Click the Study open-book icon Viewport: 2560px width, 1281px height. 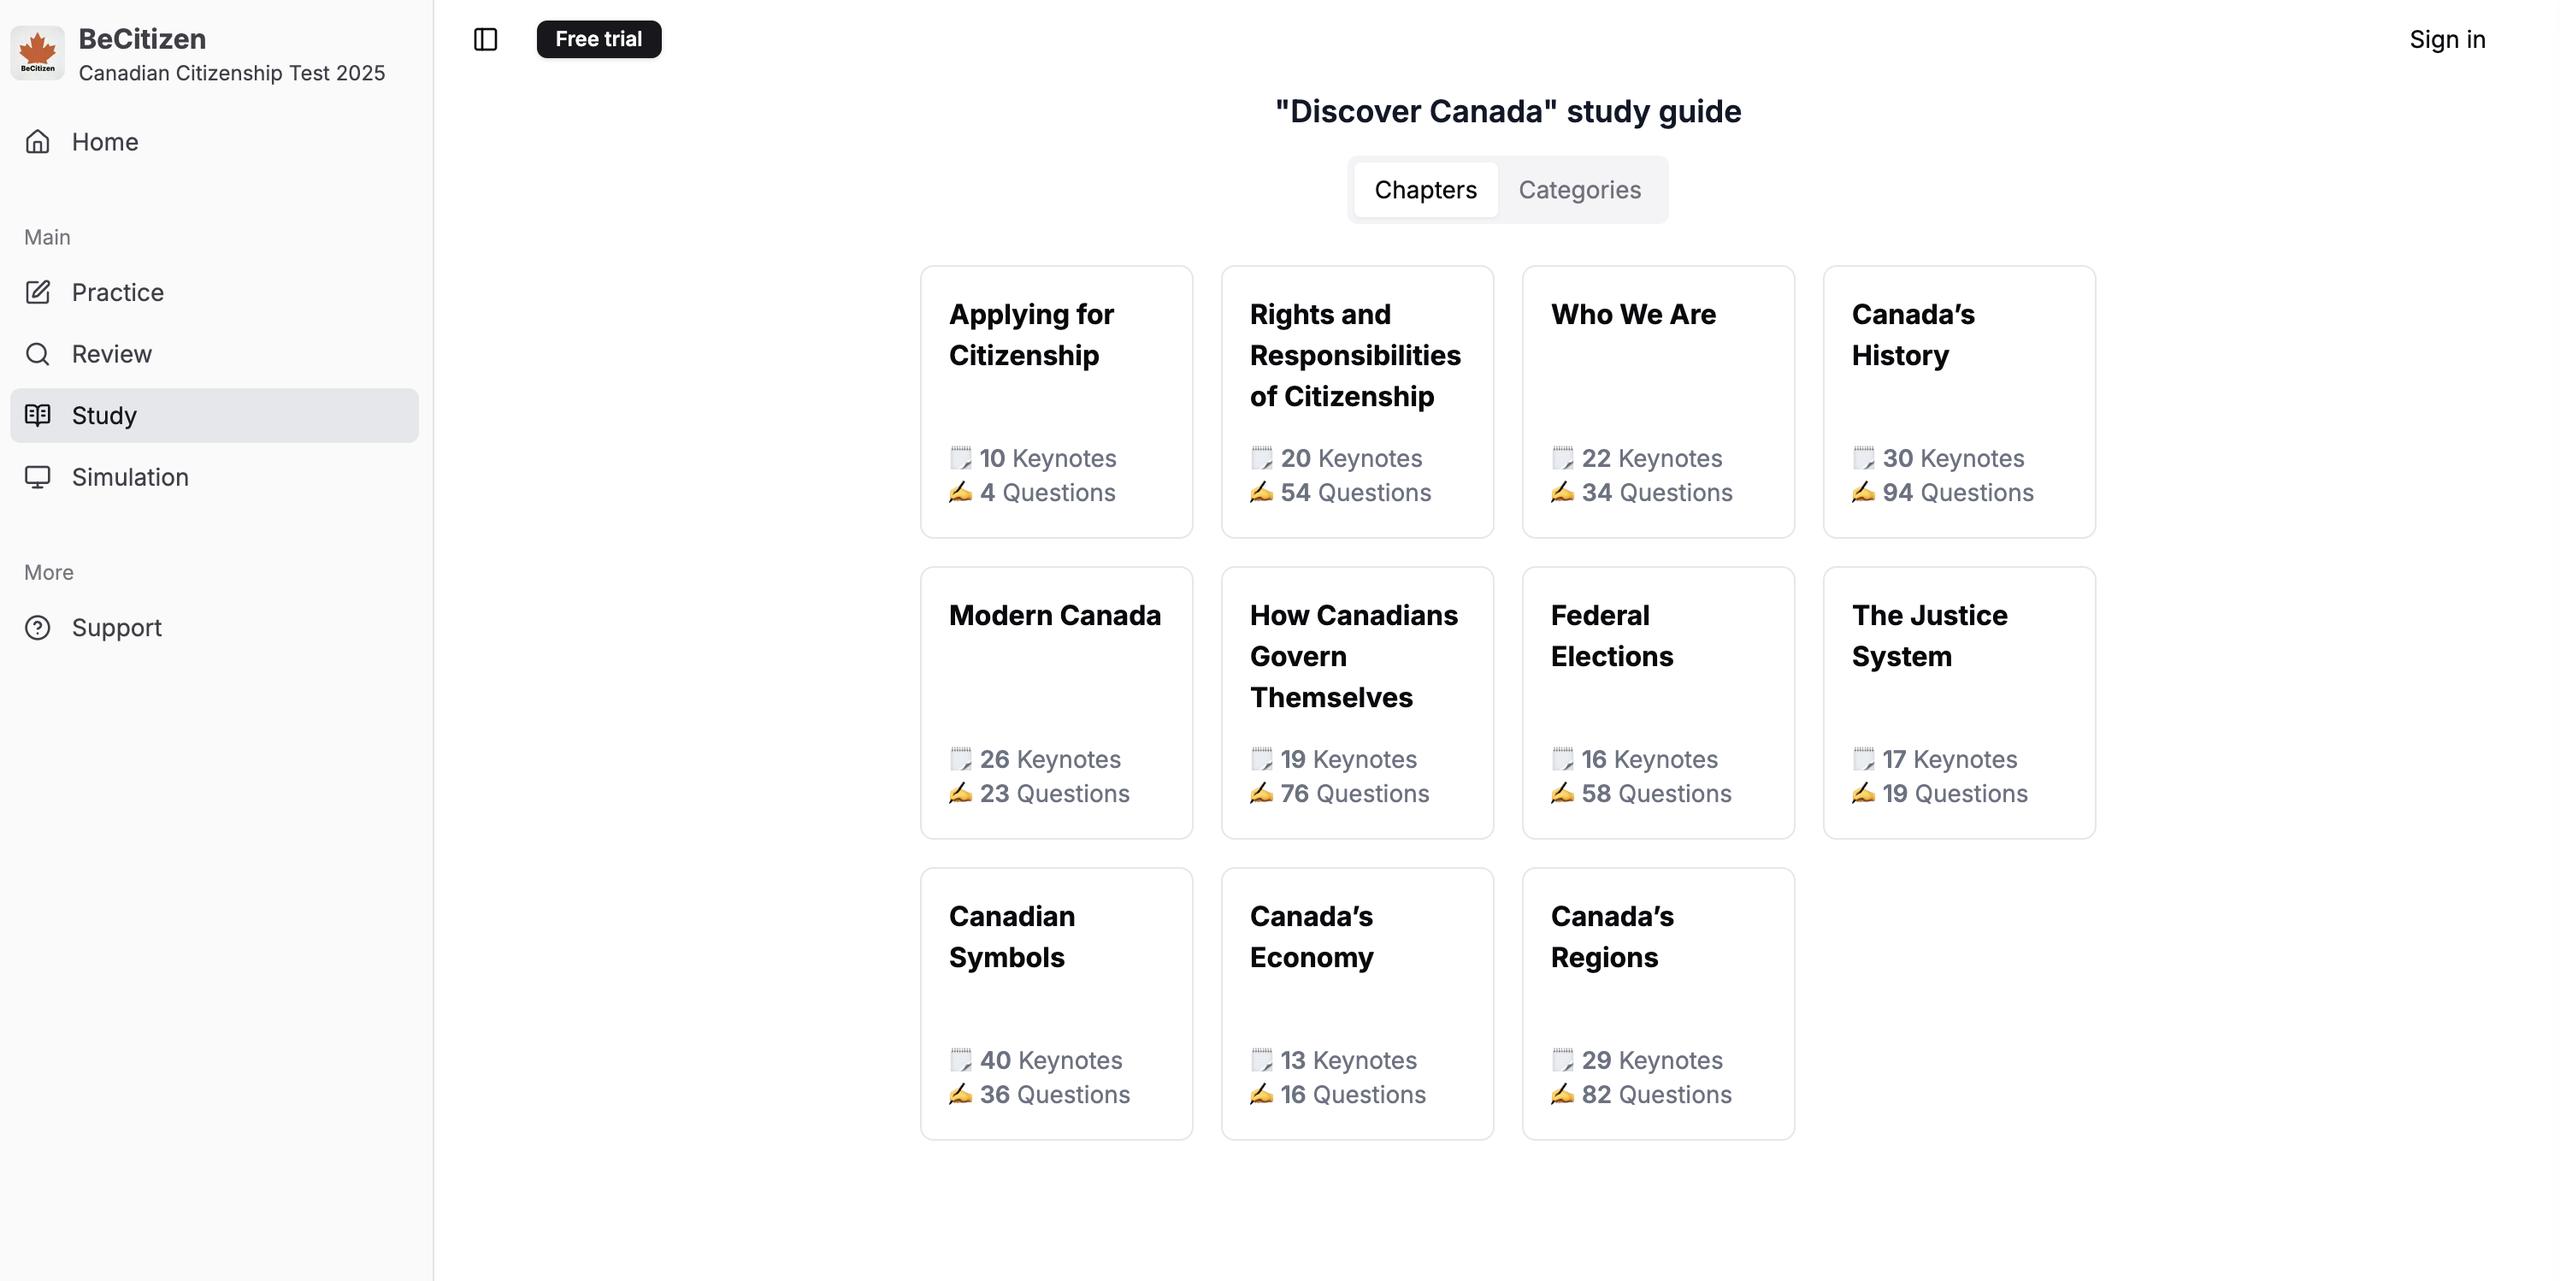pos(38,415)
